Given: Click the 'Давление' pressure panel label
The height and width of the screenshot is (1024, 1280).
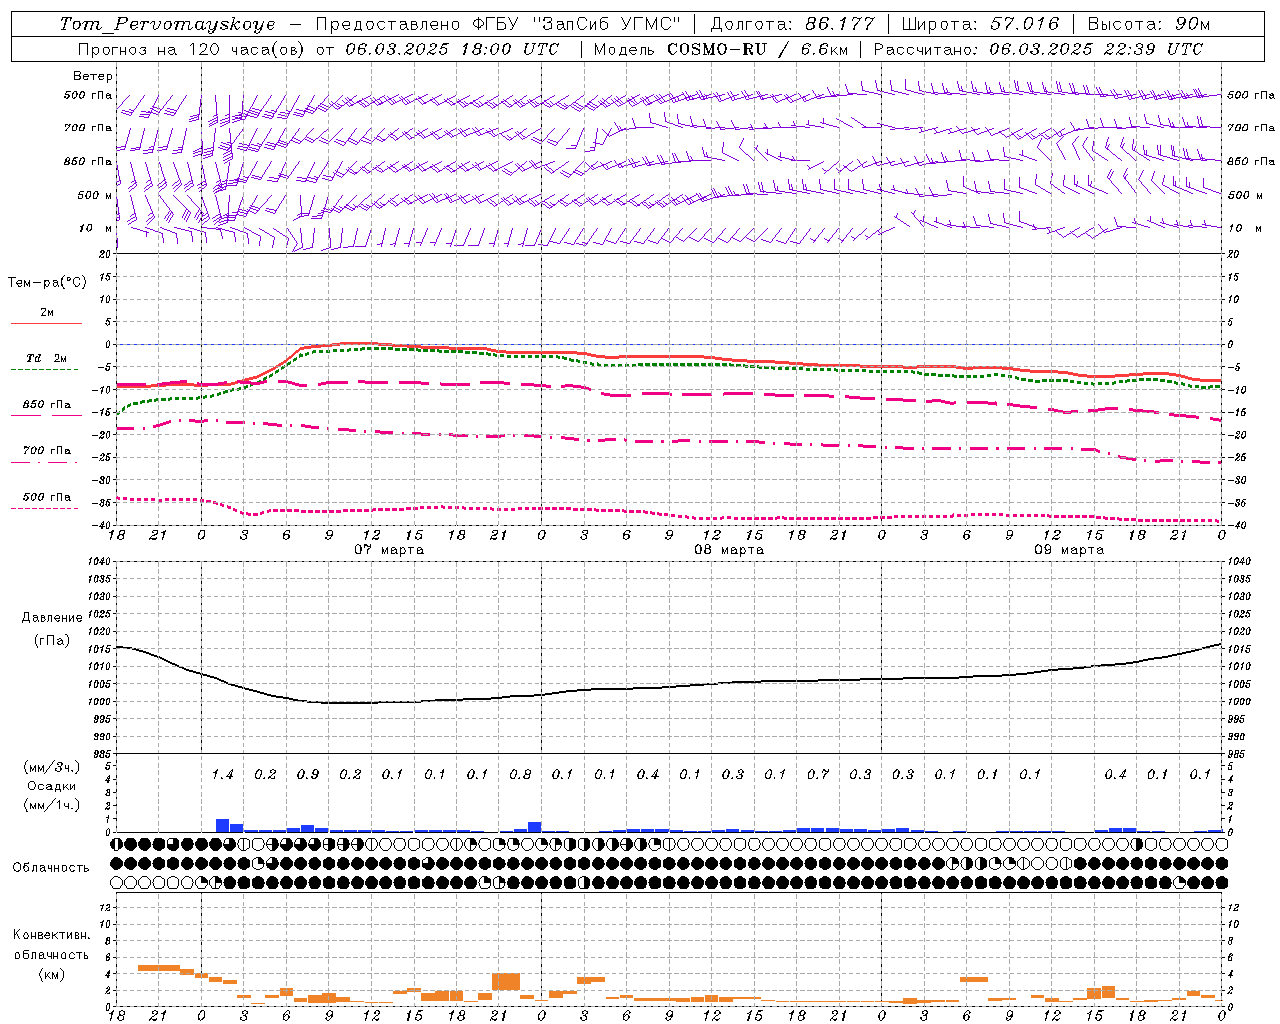Looking at the screenshot, I should (x=52, y=618).
